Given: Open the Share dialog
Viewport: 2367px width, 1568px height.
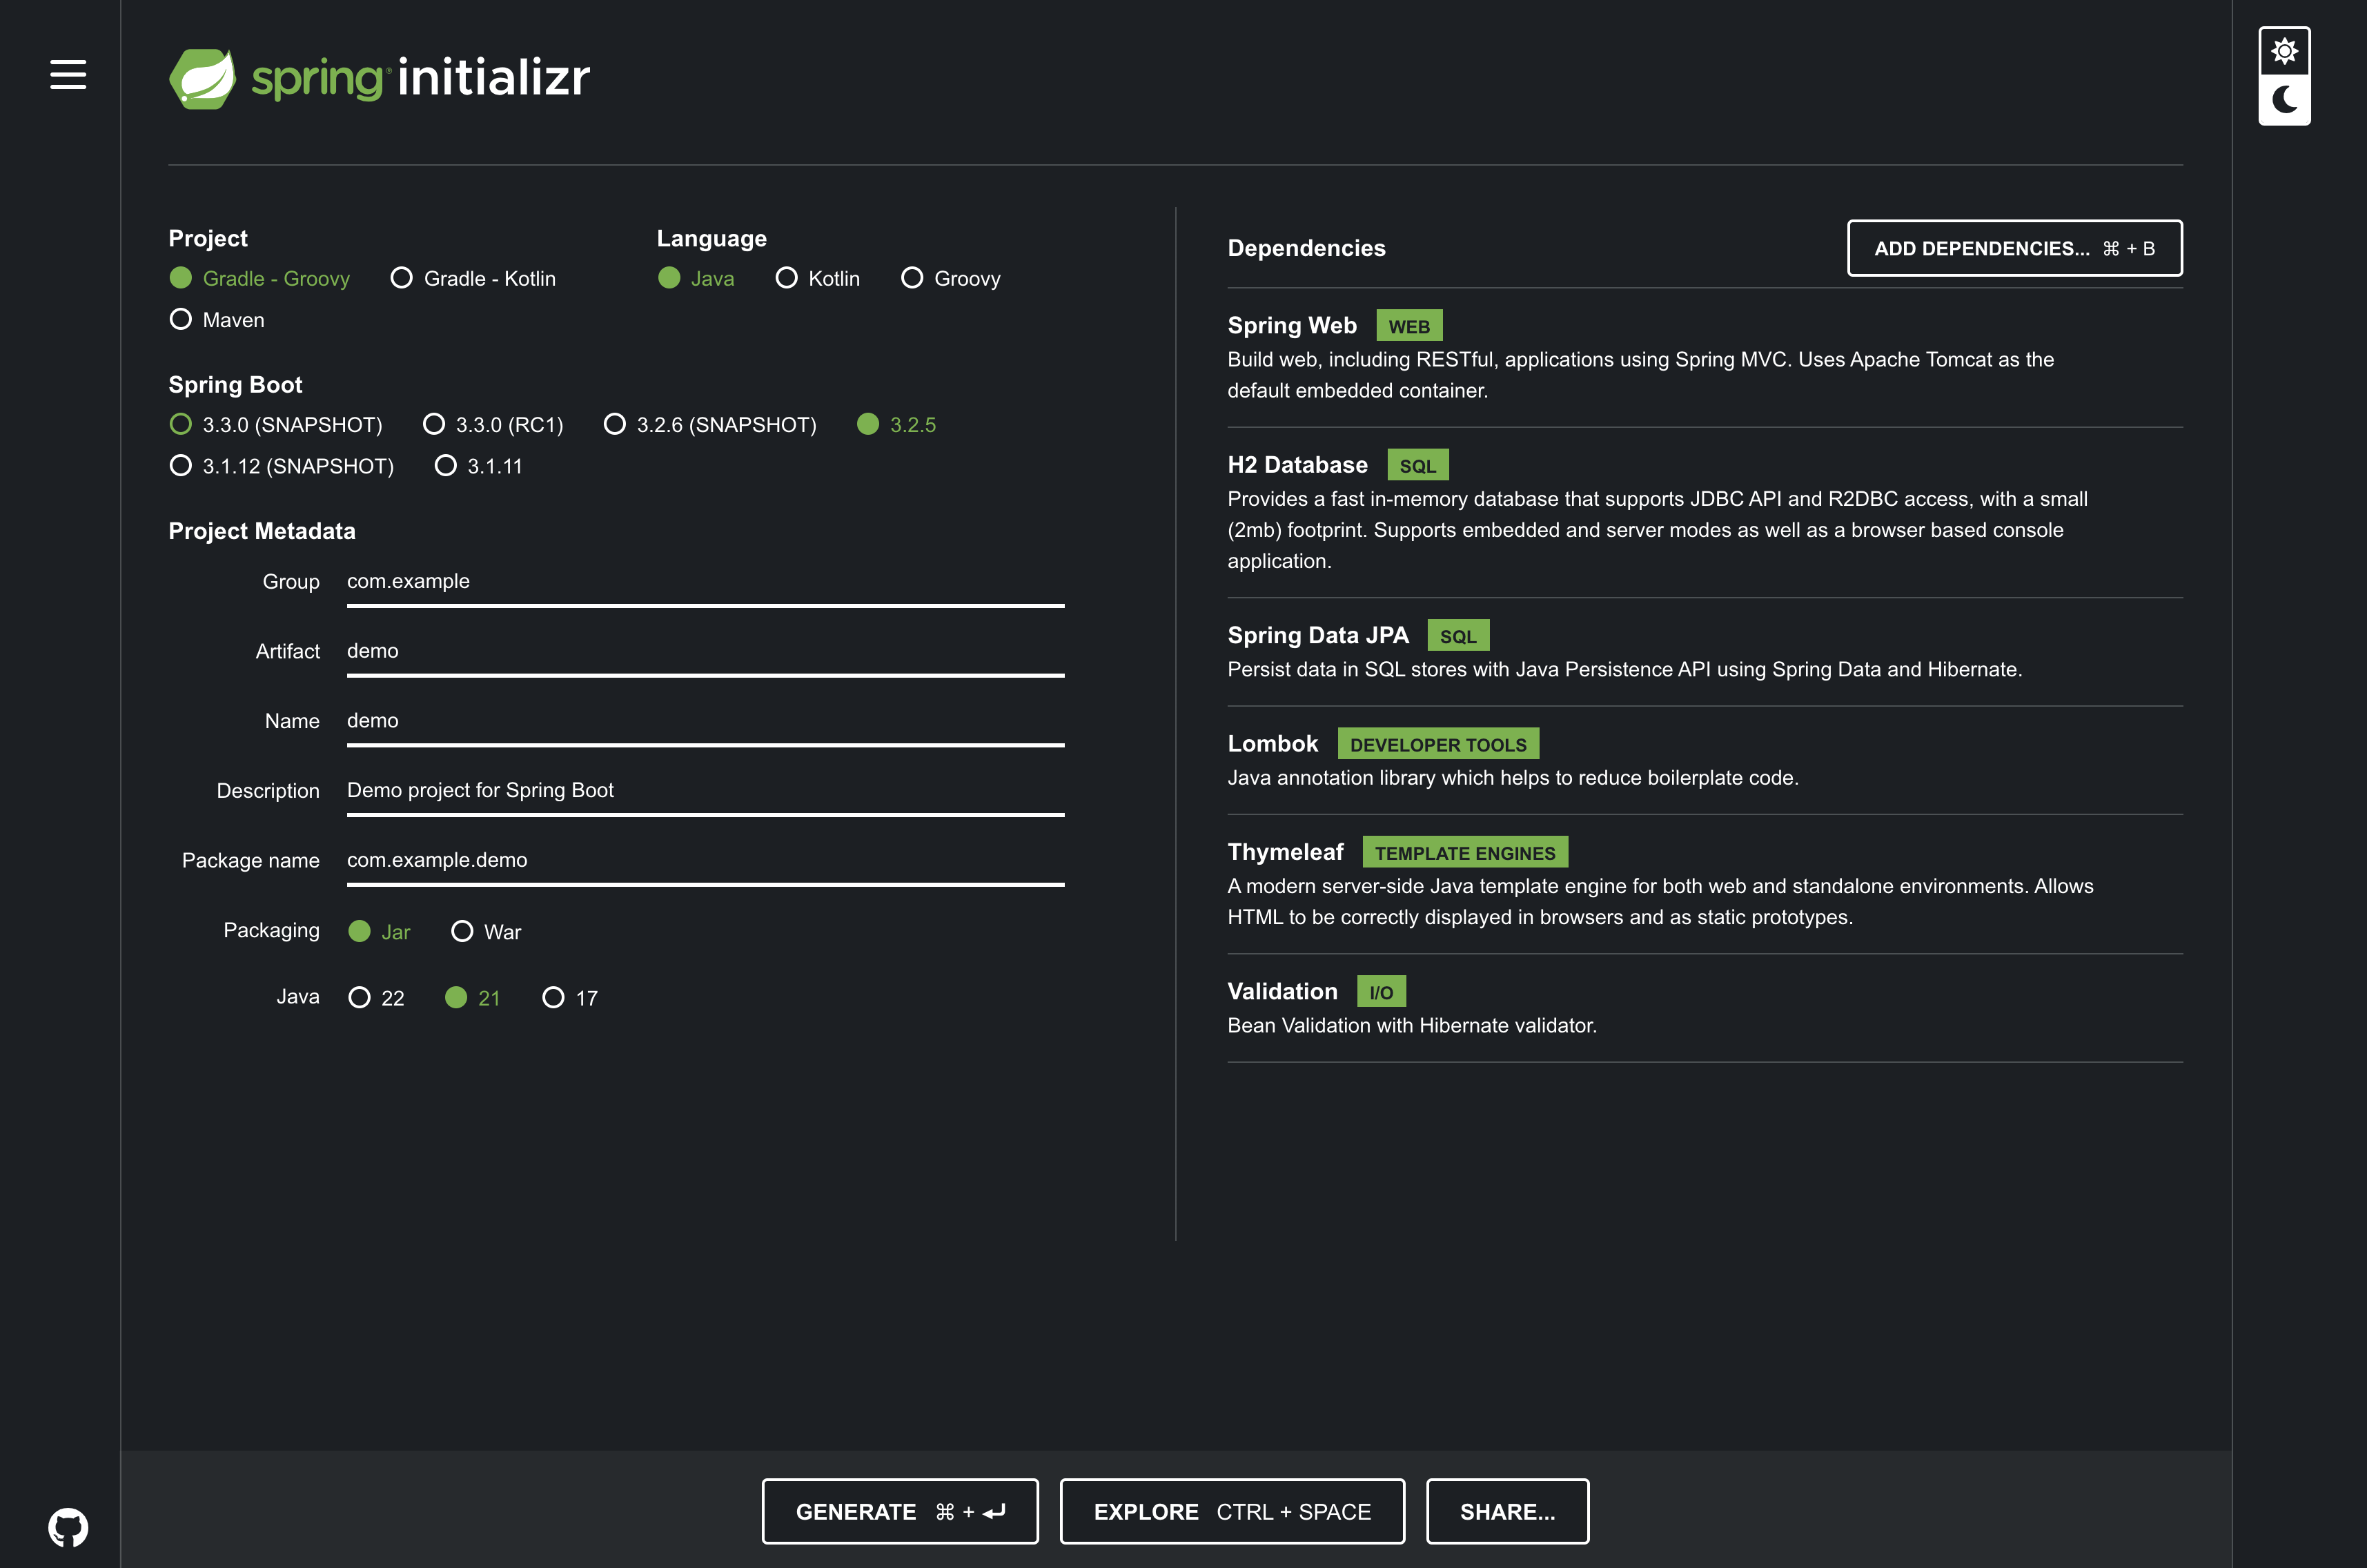Looking at the screenshot, I should 1507,1511.
